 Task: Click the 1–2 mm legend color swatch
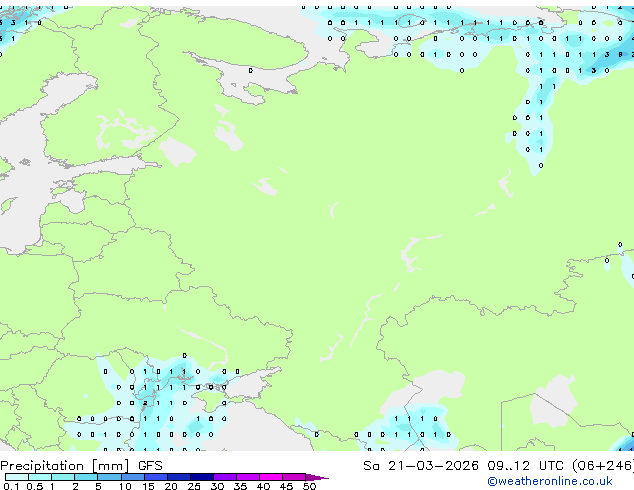pyautogui.click(x=63, y=477)
